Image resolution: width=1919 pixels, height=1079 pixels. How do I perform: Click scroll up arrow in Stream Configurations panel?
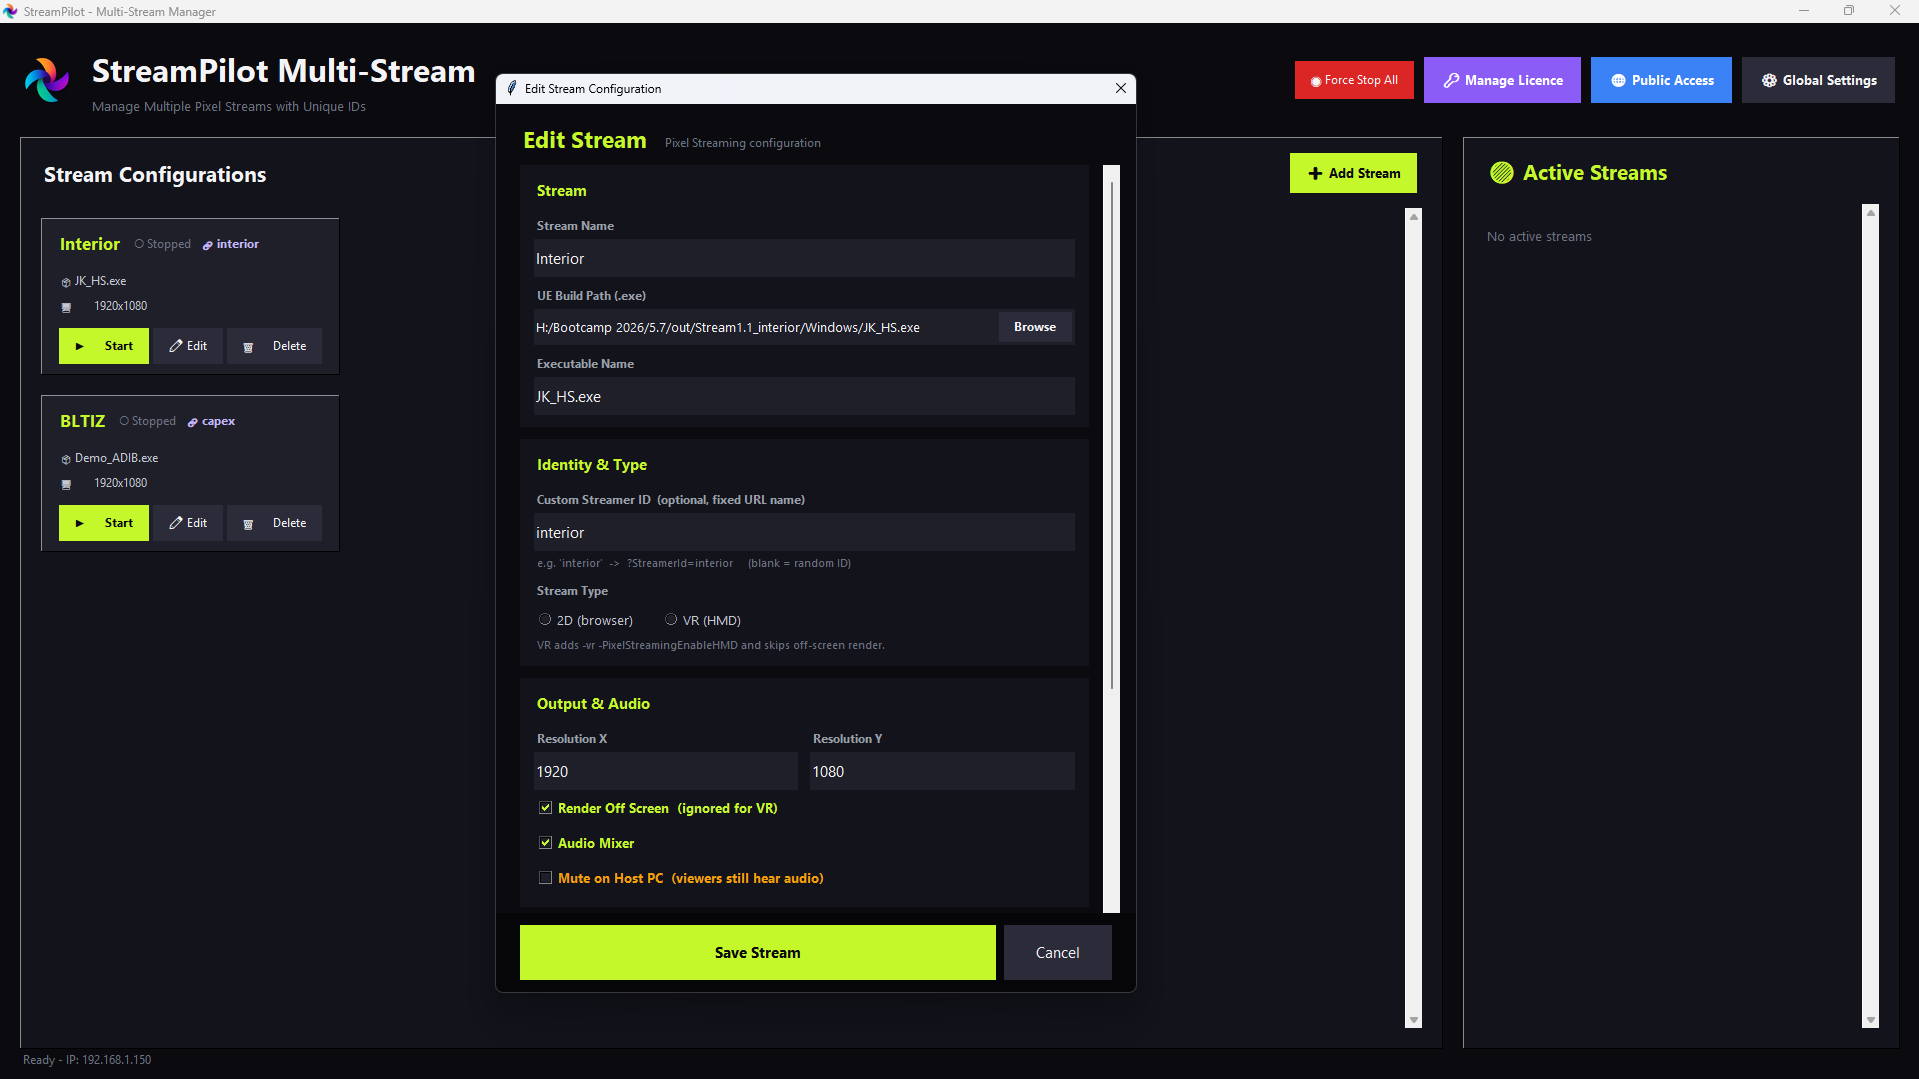(1414, 216)
